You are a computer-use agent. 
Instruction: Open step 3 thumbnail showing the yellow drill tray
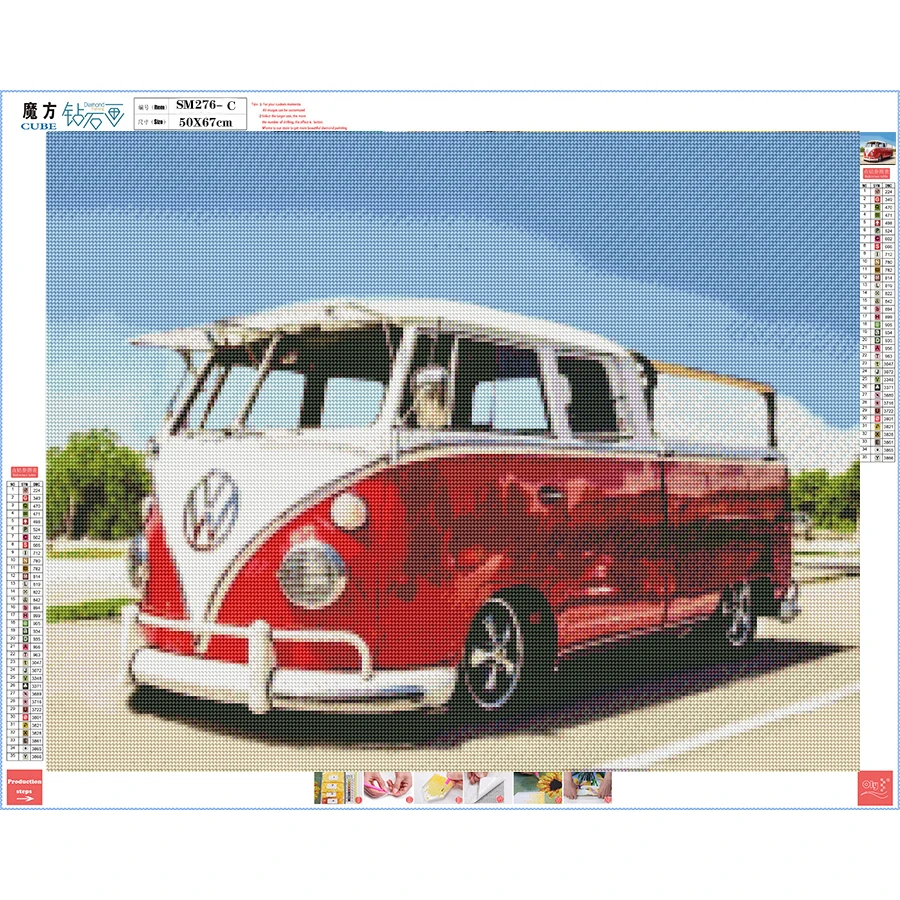[438, 787]
